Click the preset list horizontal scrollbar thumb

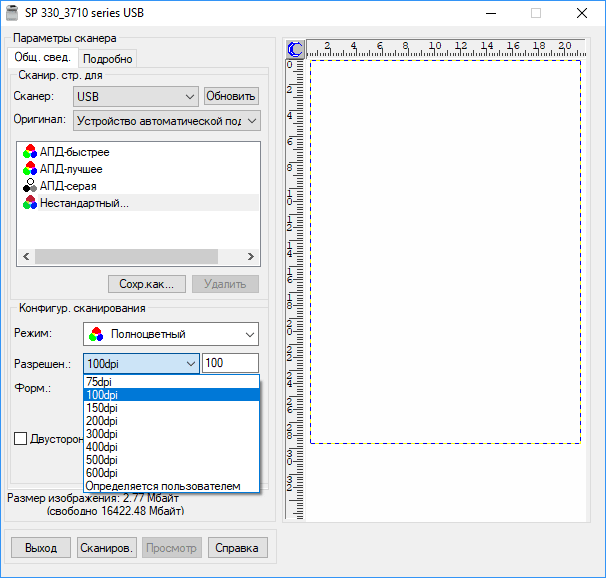coord(126,257)
